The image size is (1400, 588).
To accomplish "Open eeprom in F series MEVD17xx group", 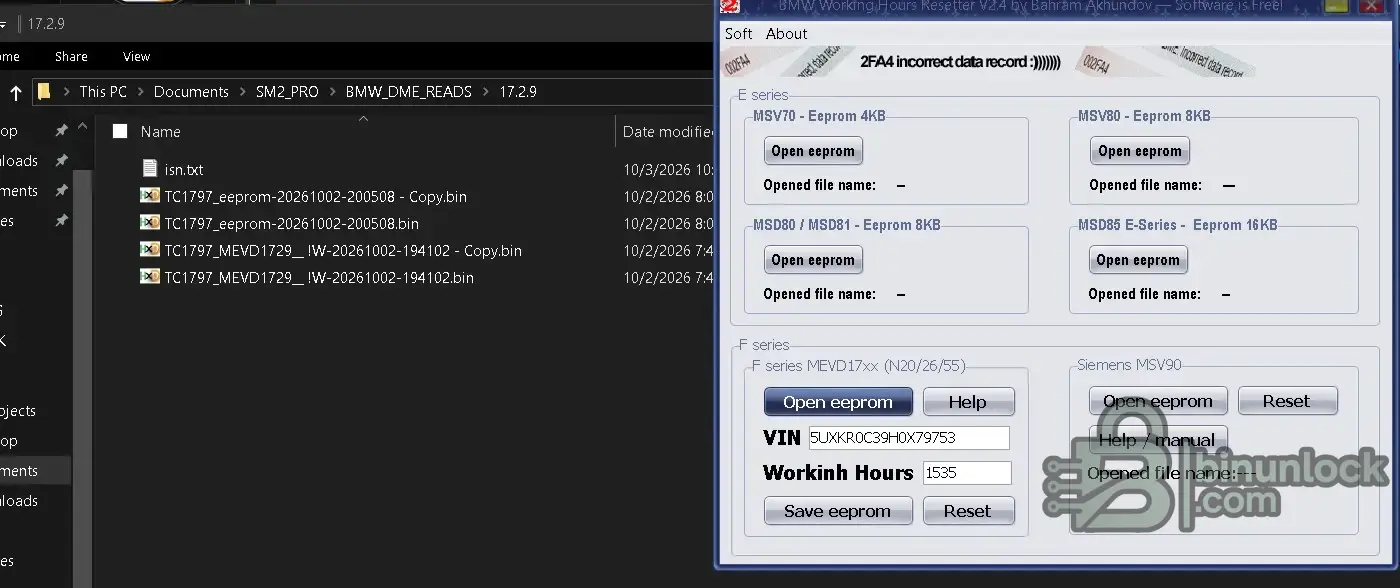I will point(838,402).
